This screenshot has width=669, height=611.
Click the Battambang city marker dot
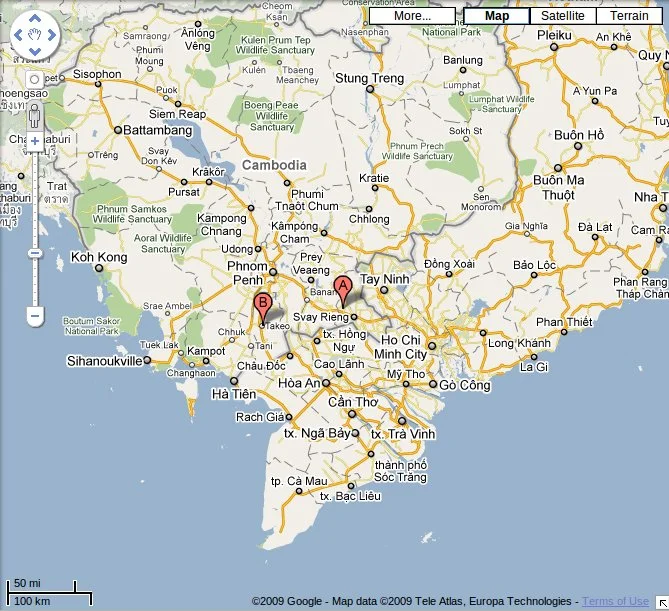click(x=118, y=130)
